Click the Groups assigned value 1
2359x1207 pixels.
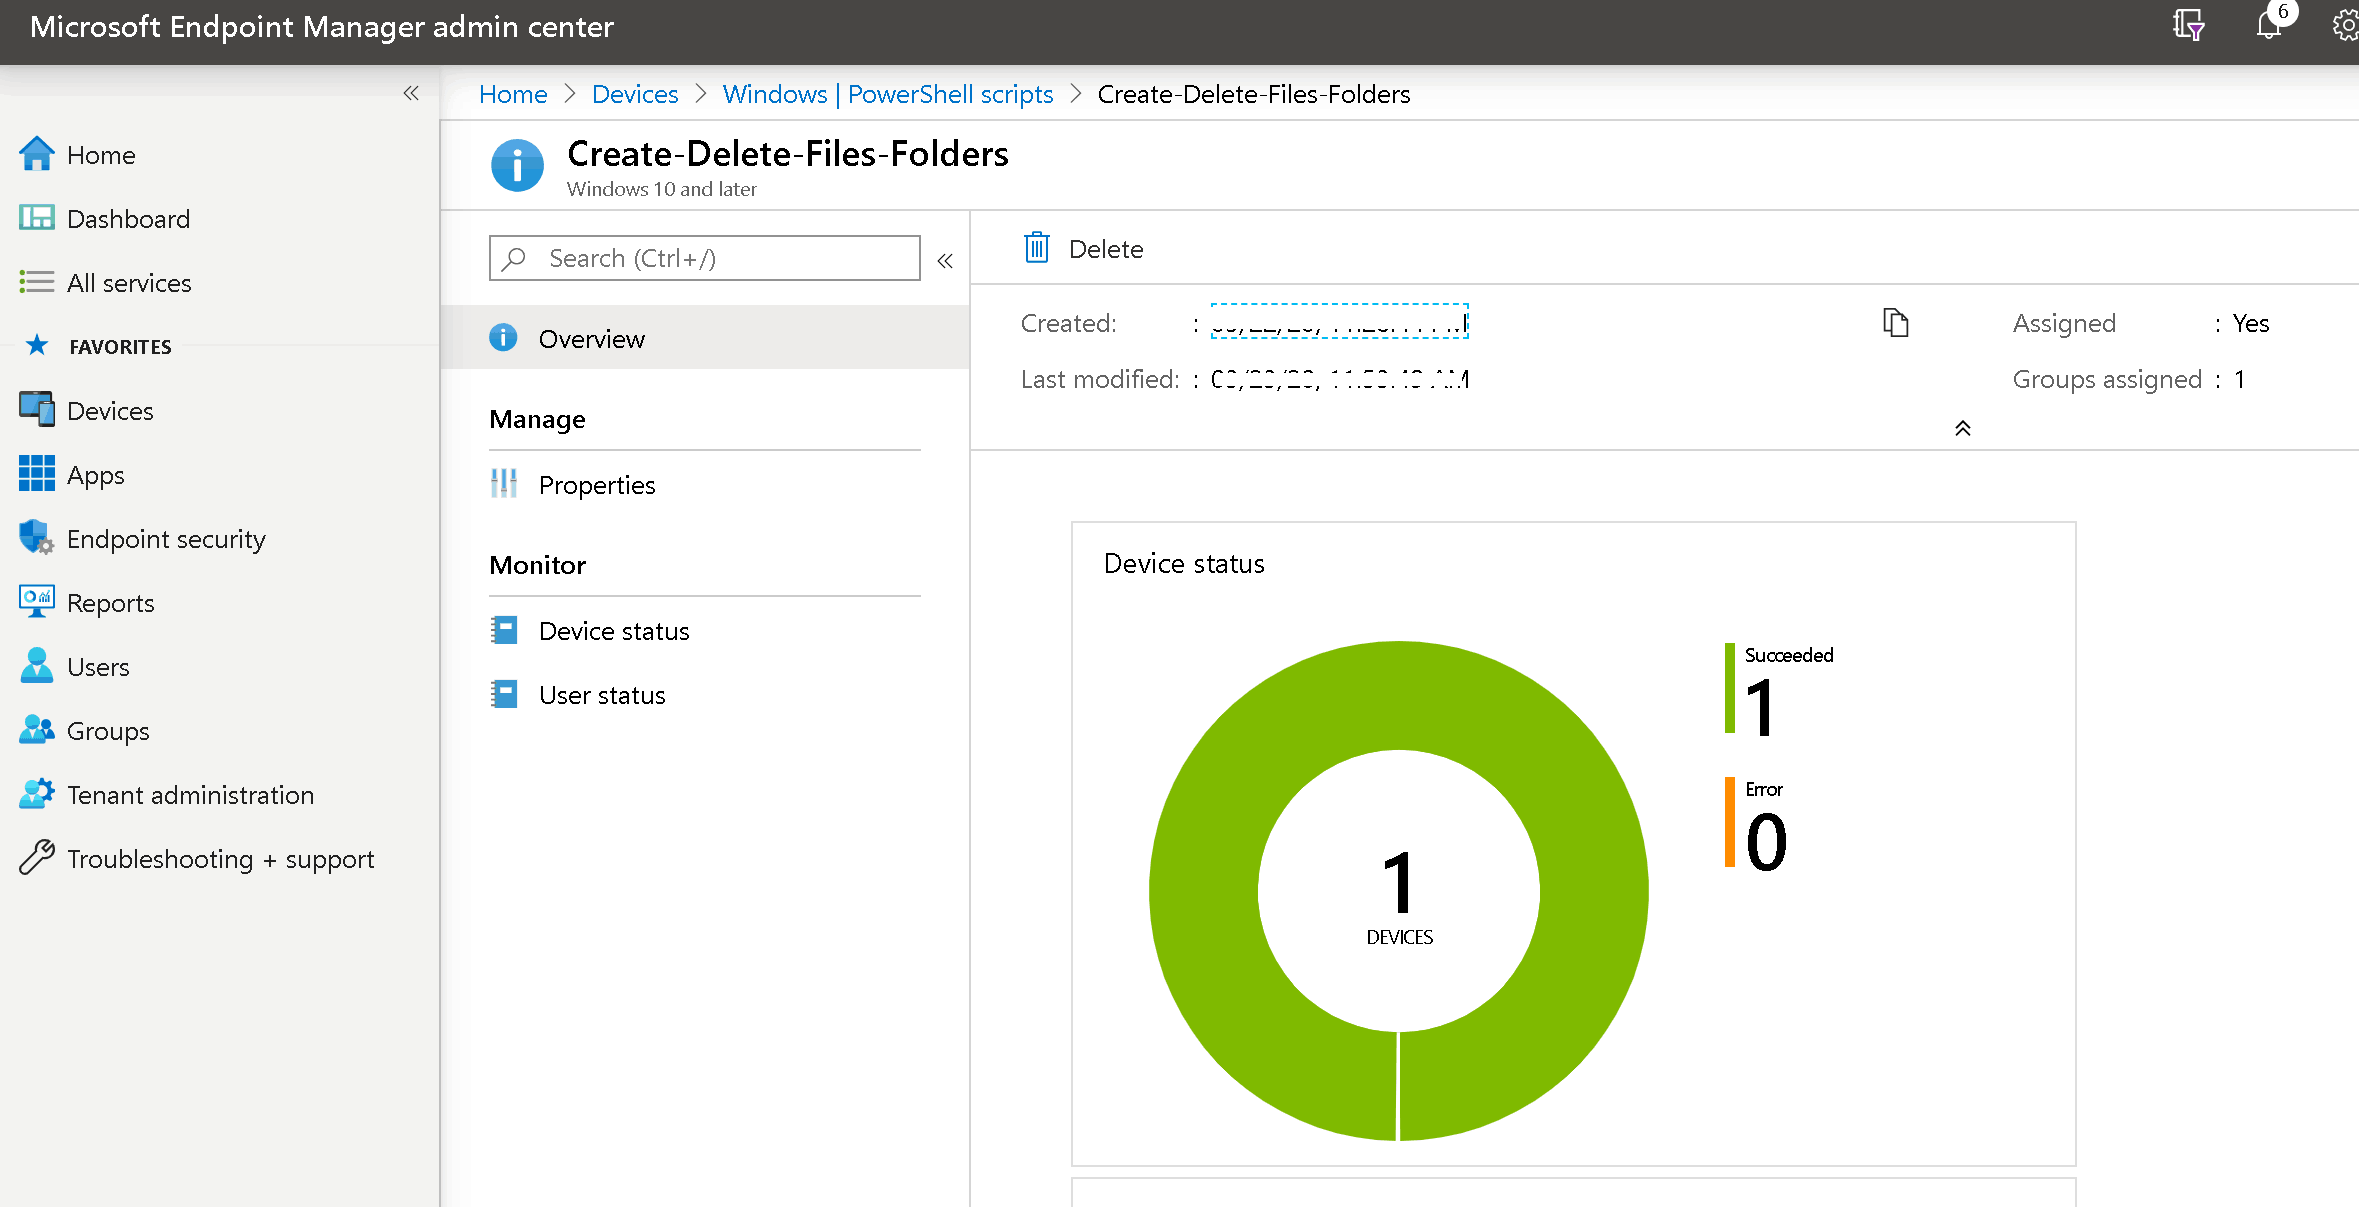(x=2240, y=379)
